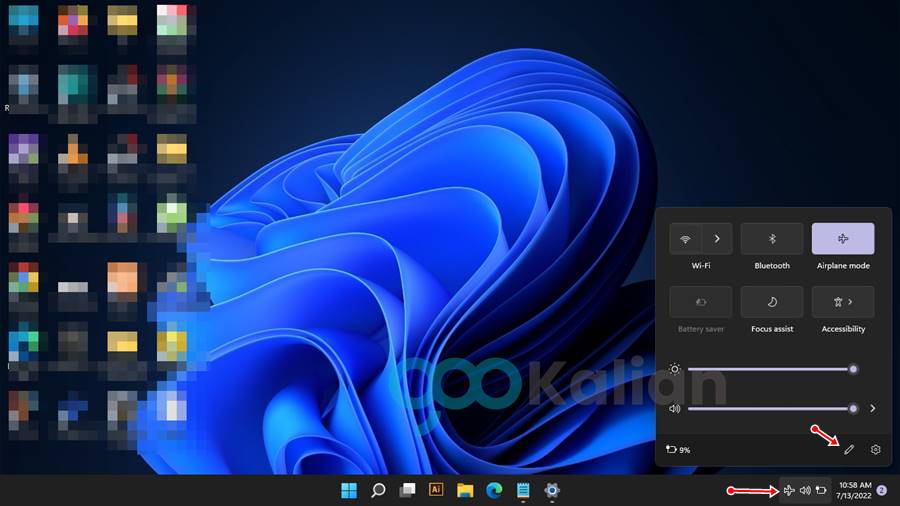Click airplane mode tray icon
The image size is (900, 506).
[x=789, y=491]
